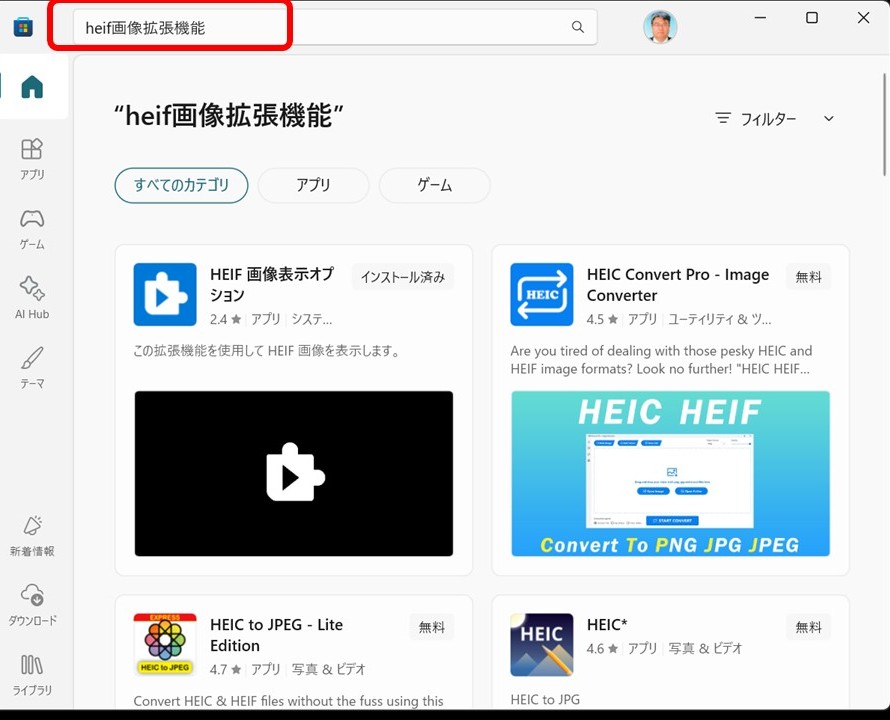This screenshot has width=890, height=720.
Task: Select the Games filter chip
Action: 434,185
